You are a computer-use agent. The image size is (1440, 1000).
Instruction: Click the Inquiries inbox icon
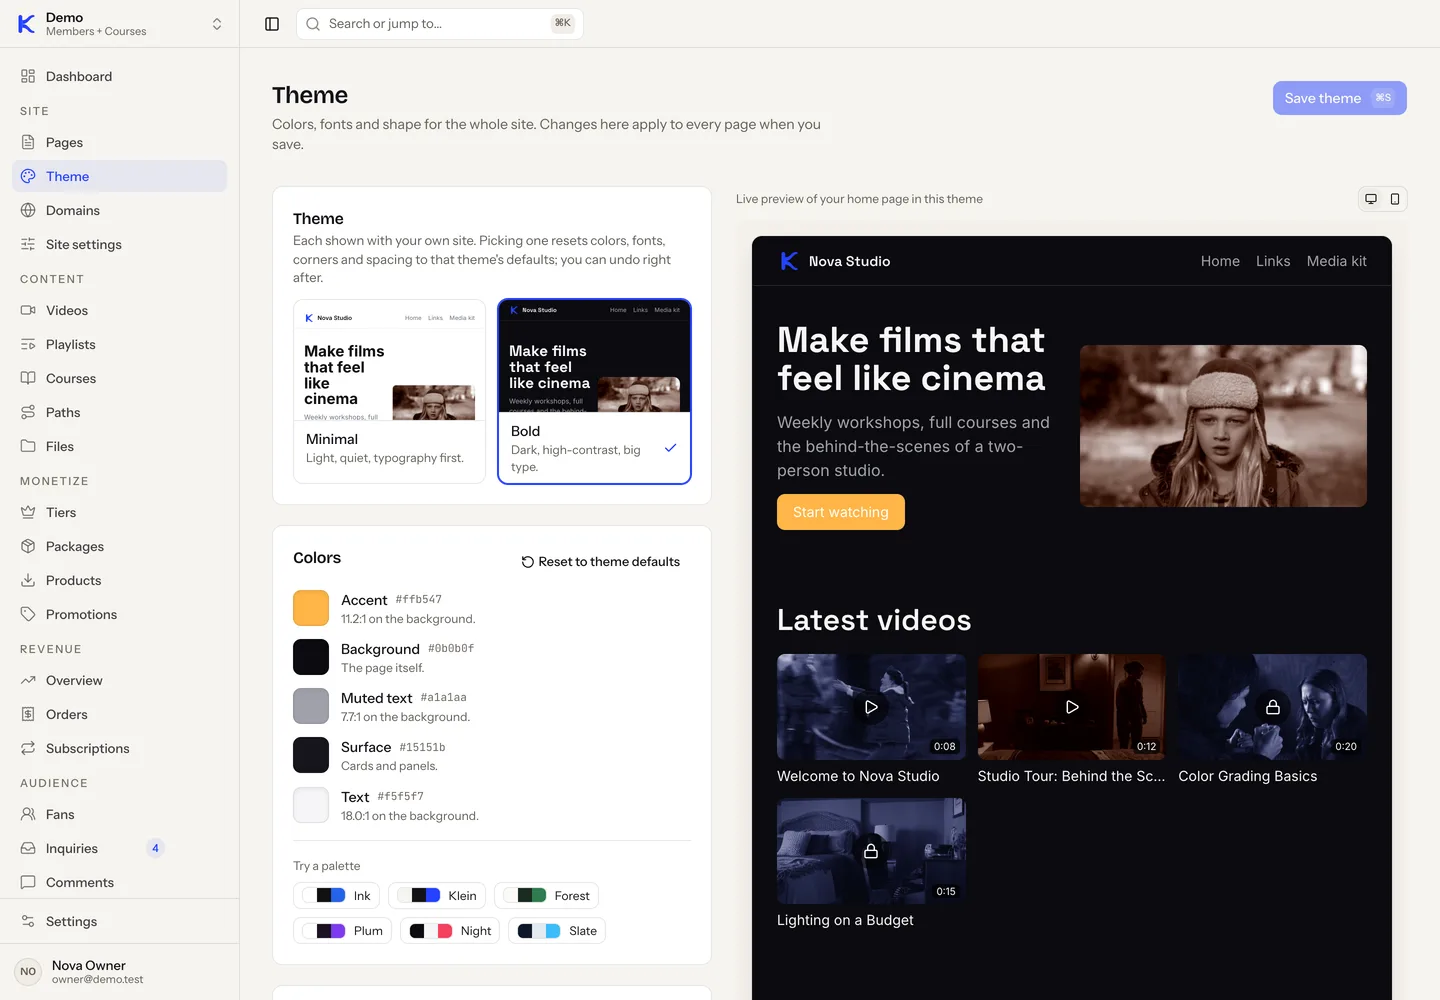pos(28,848)
